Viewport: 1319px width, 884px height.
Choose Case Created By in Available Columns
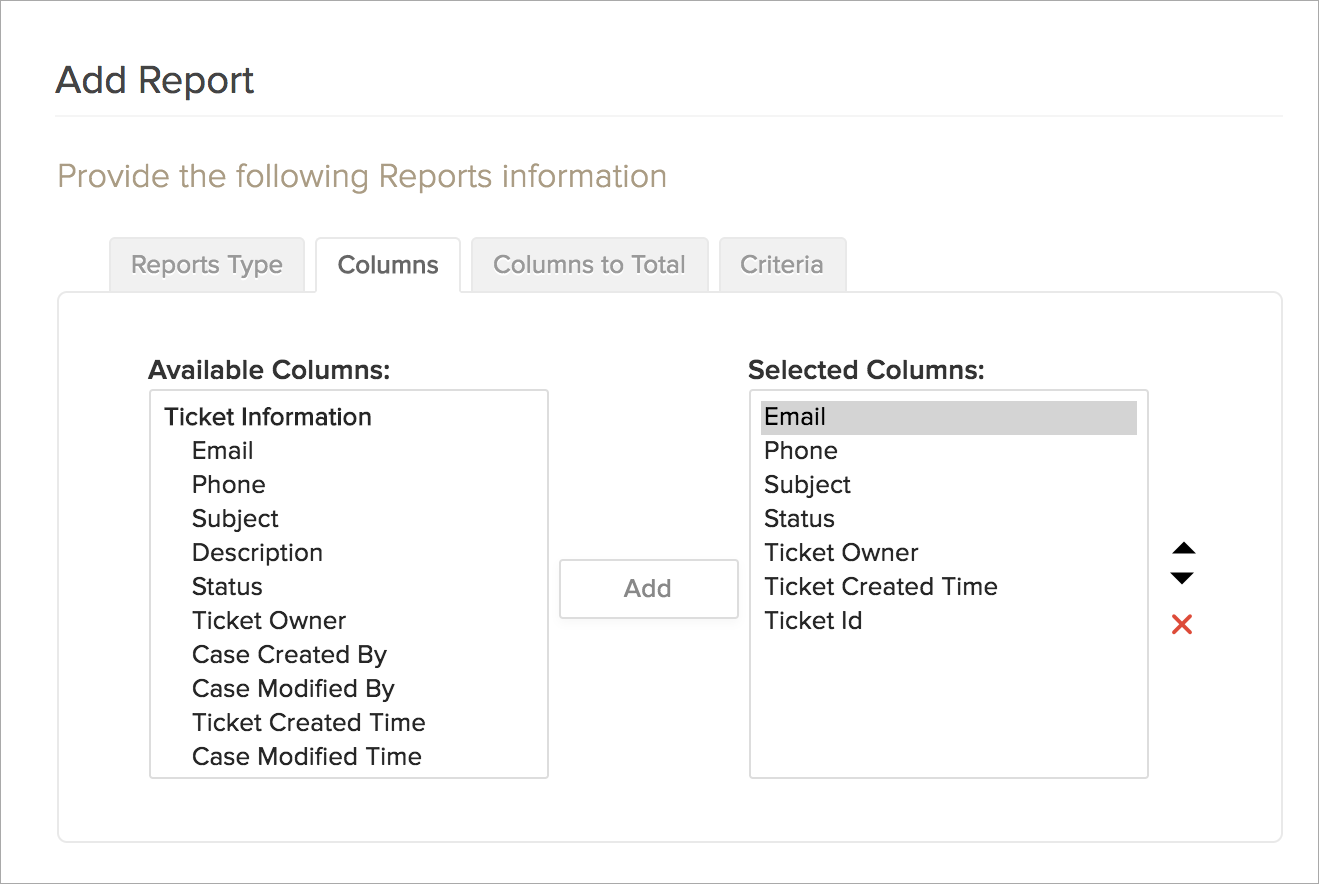(x=289, y=655)
